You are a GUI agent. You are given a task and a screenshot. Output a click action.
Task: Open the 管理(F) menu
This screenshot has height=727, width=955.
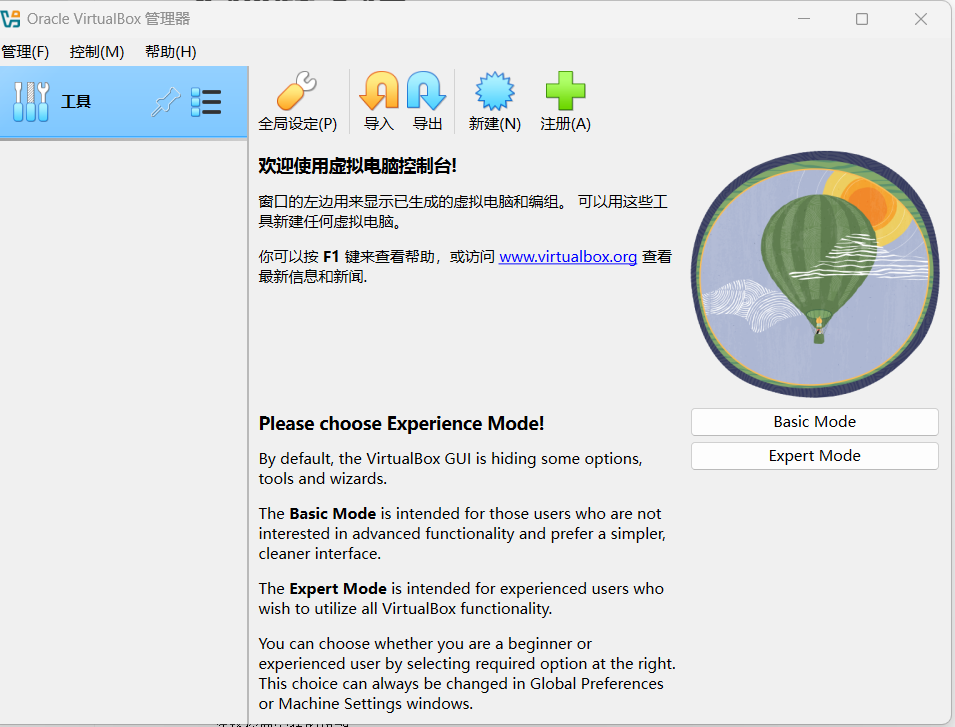(25, 52)
